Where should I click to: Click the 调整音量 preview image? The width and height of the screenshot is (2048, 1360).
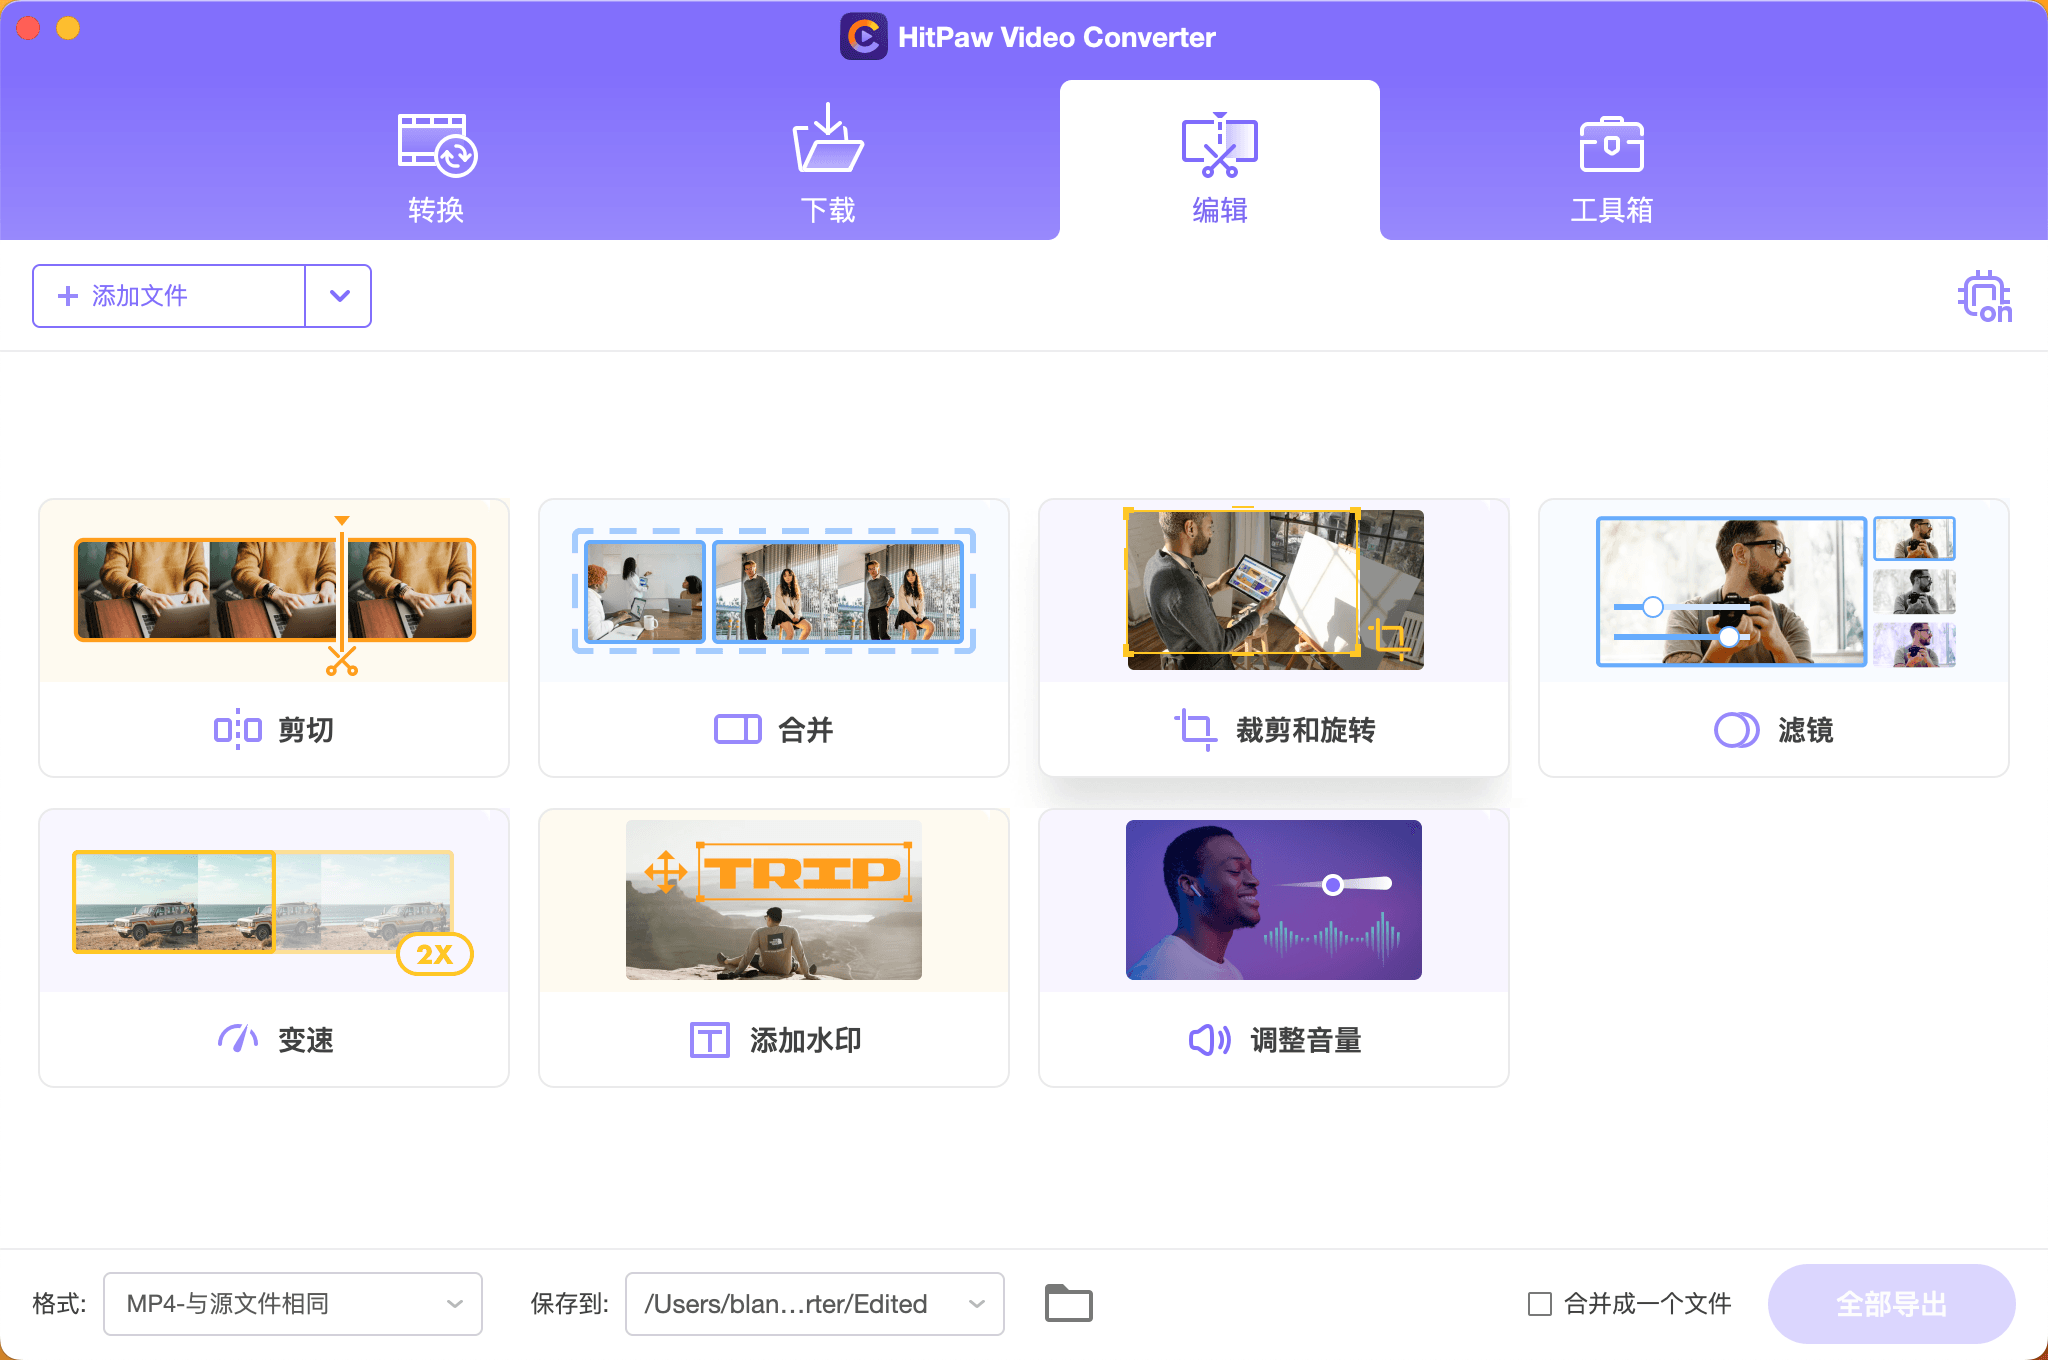pos(1274,901)
